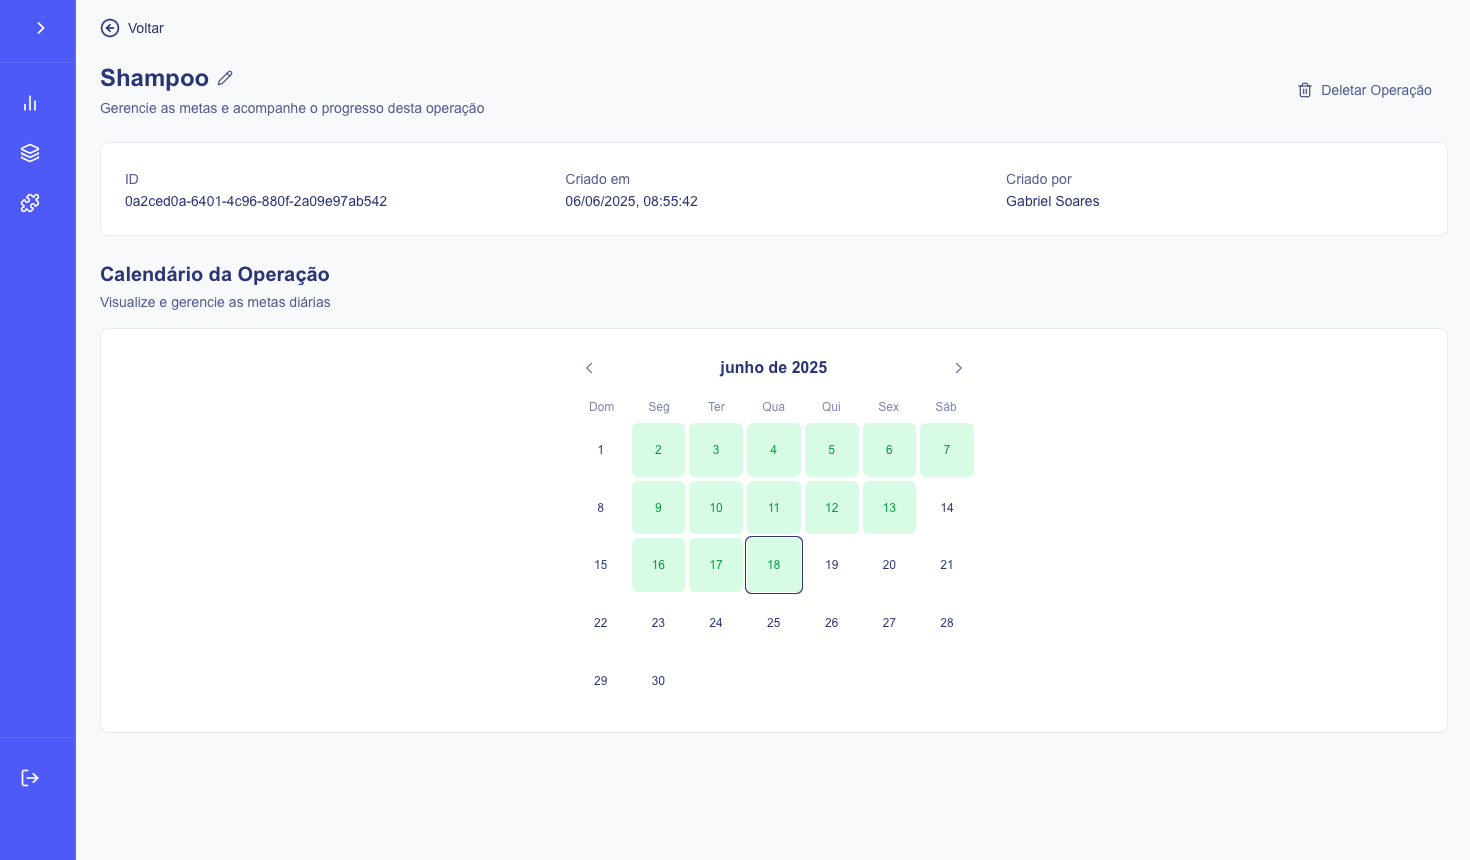Open the puzzle piece integrations icon
The image size is (1470, 860).
tap(30, 203)
